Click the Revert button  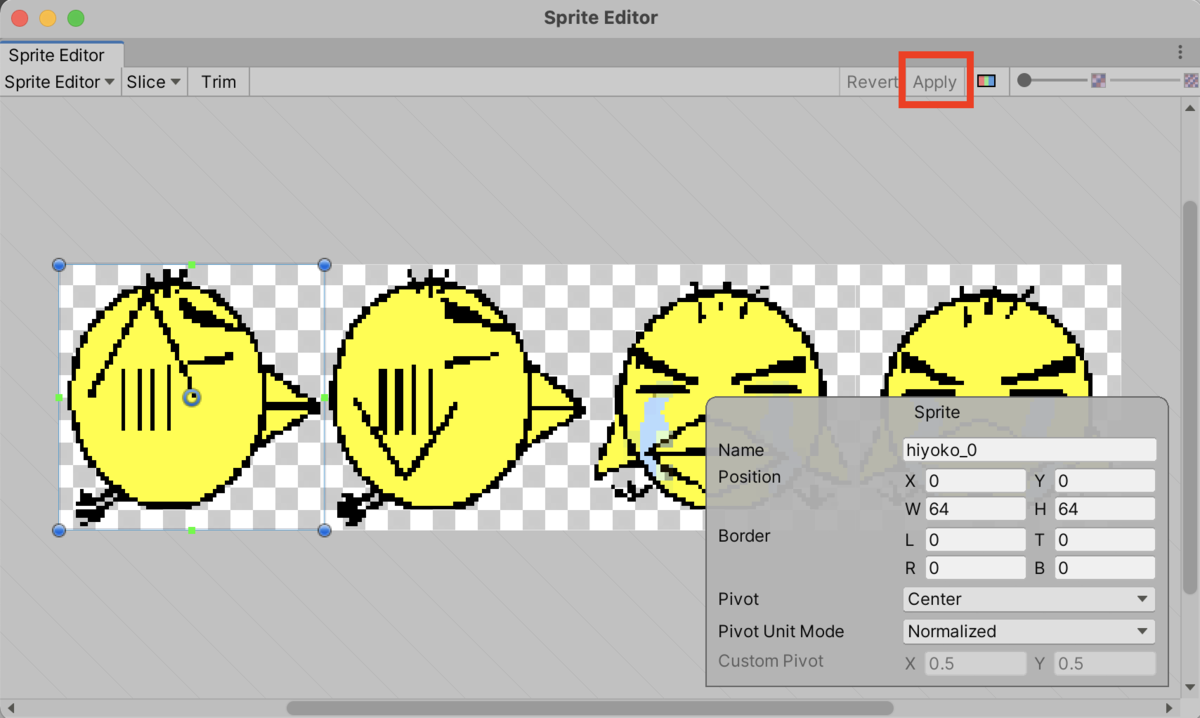pos(872,82)
